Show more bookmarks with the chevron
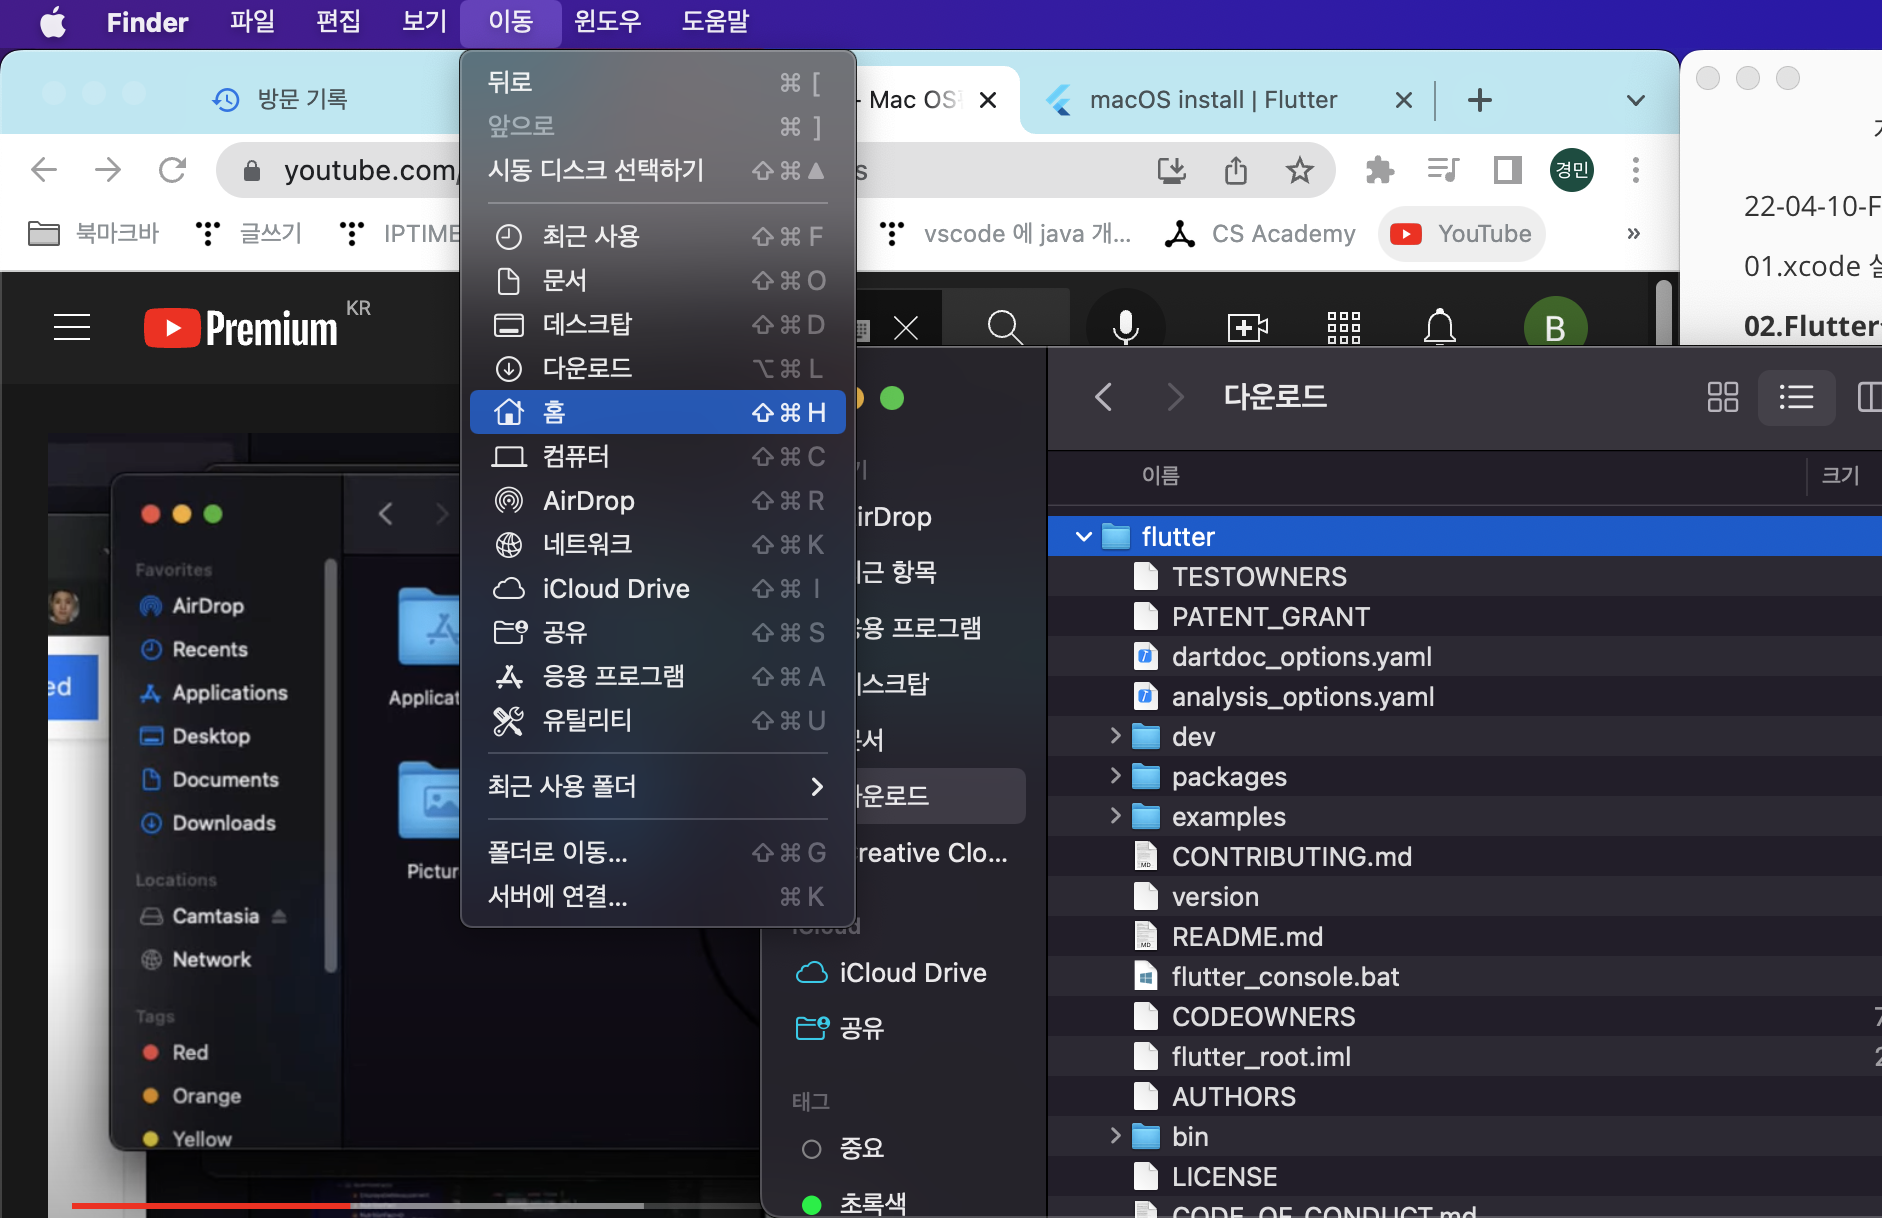1882x1218 pixels. point(1634,234)
